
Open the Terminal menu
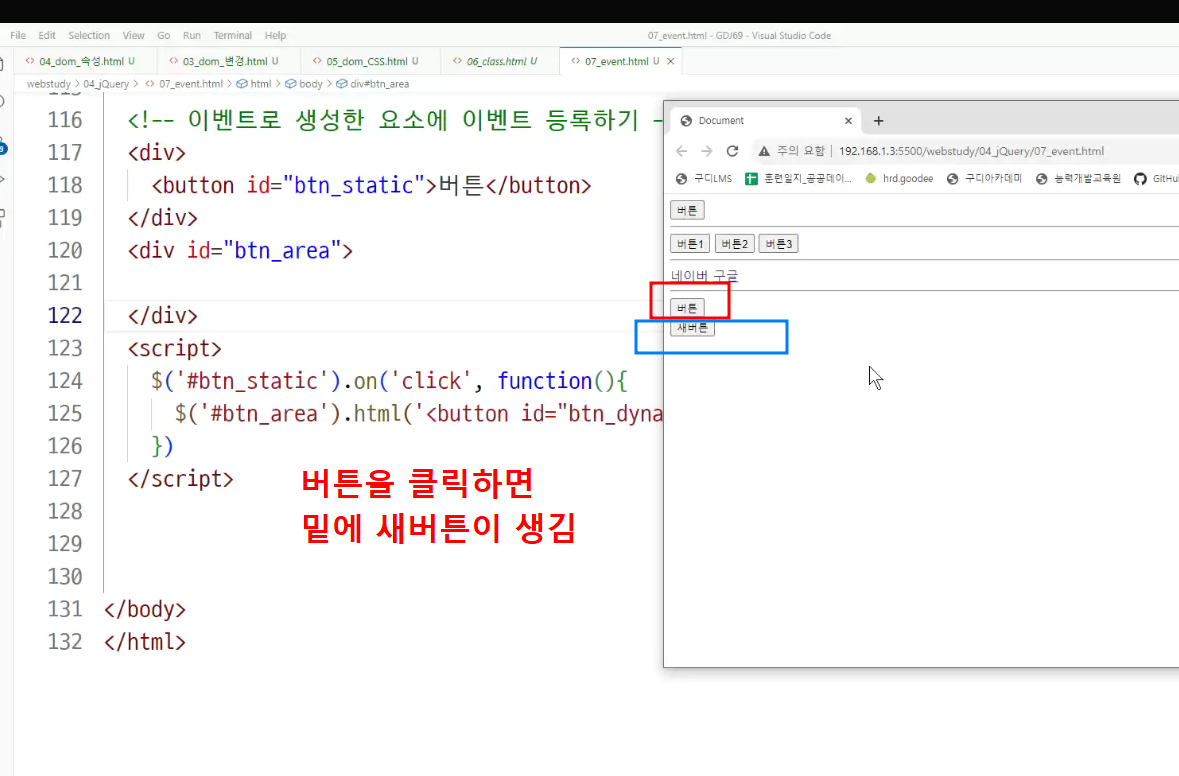point(232,35)
